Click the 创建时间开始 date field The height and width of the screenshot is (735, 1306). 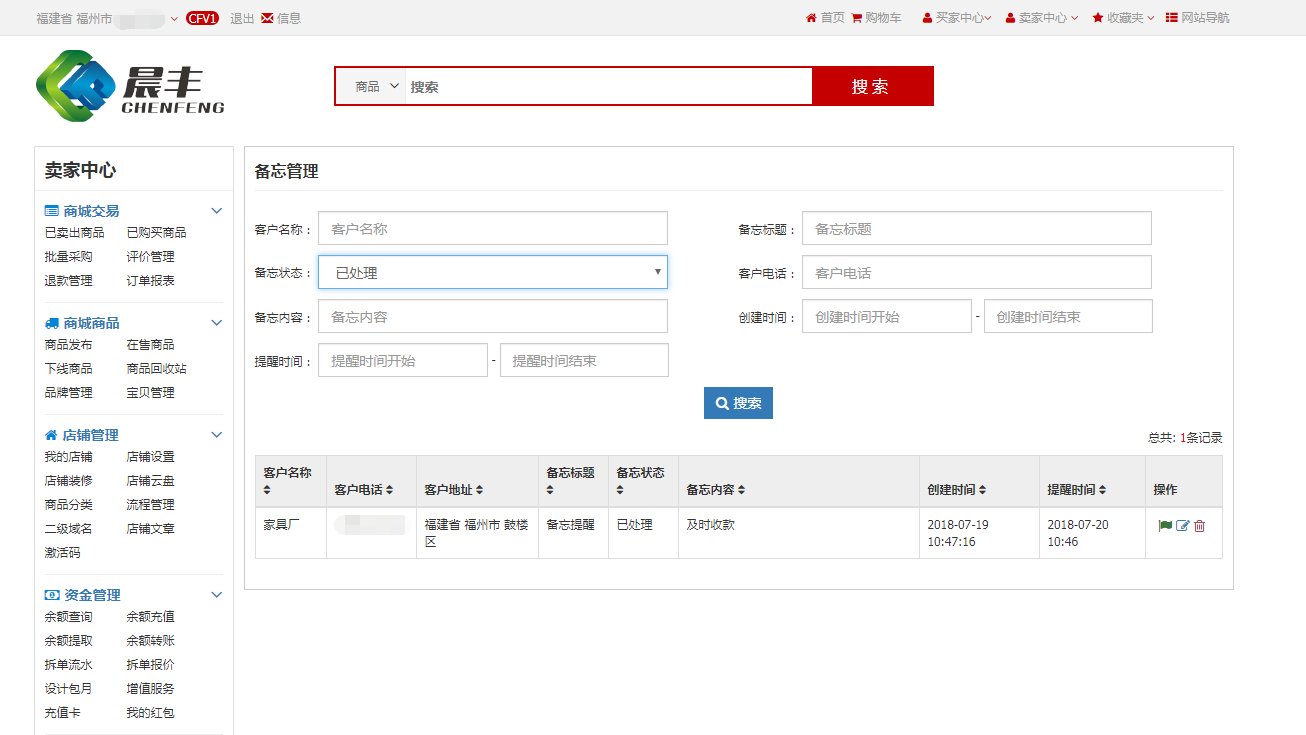pos(886,317)
